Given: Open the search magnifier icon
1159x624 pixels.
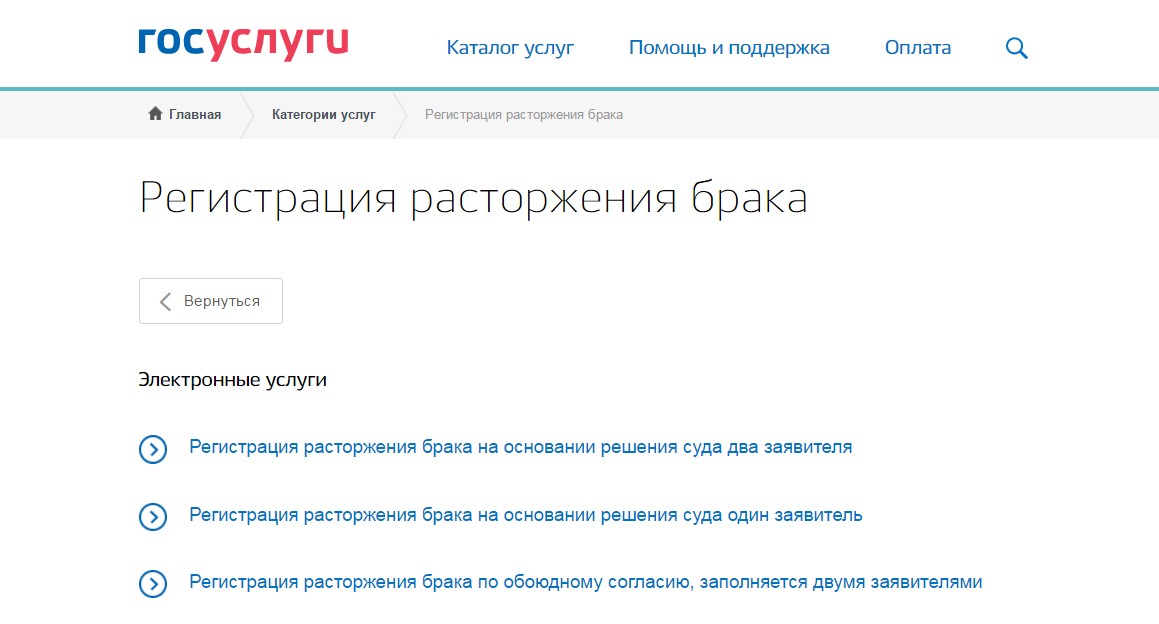Looking at the screenshot, I should [x=1016, y=49].
